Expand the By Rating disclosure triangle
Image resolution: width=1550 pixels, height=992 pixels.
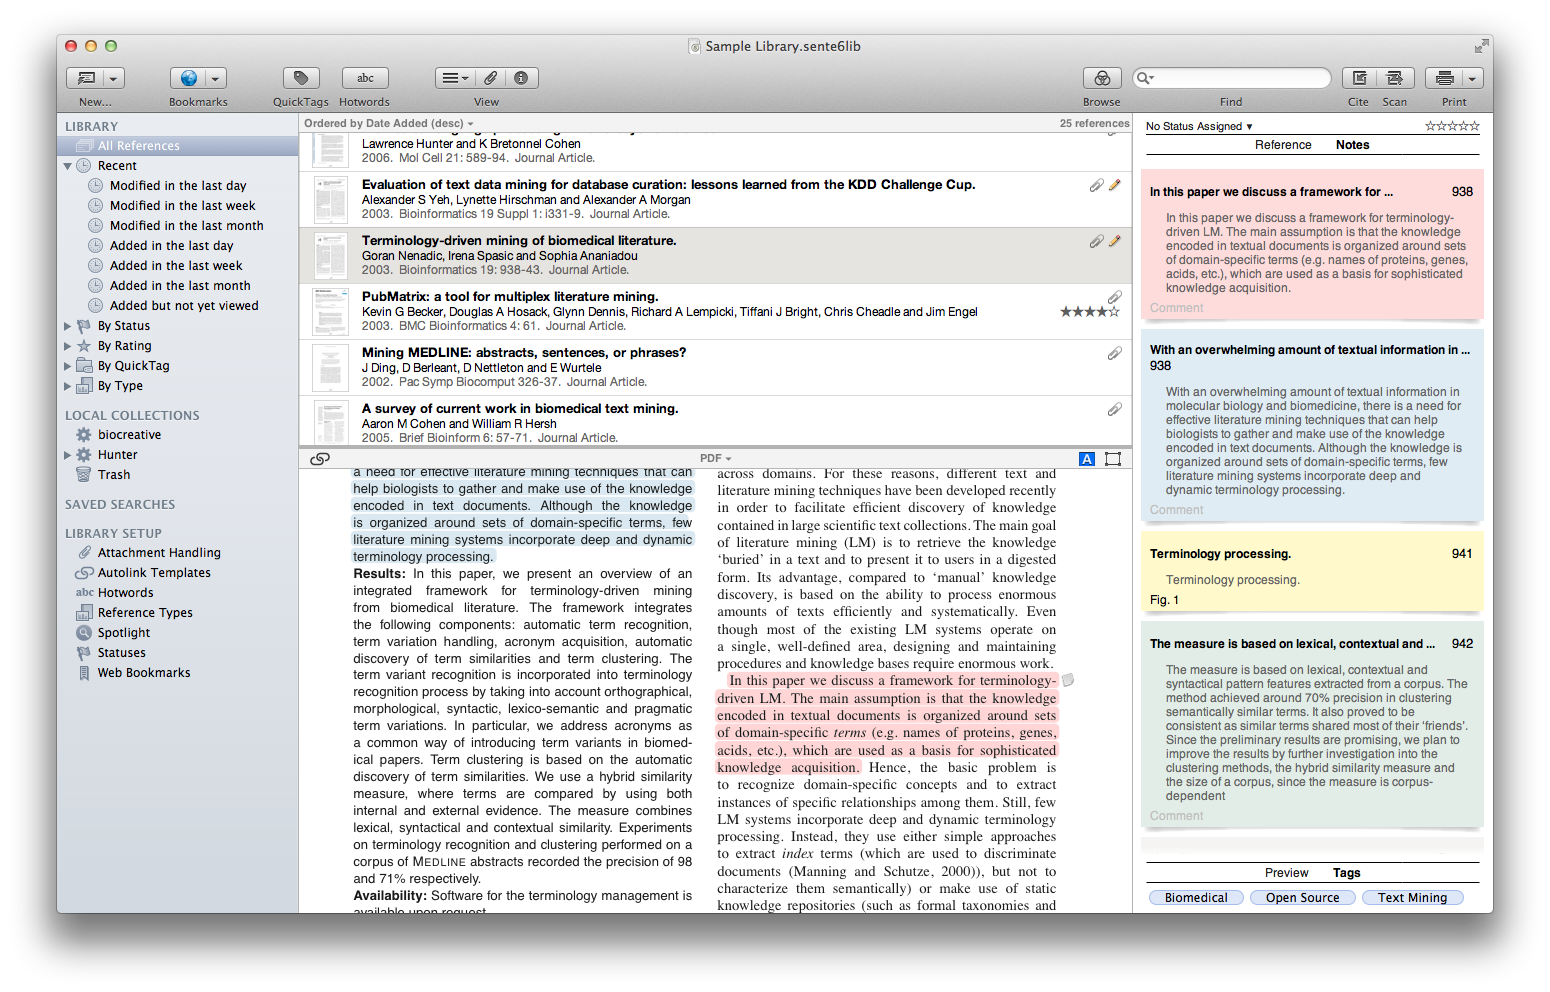coord(68,346)
